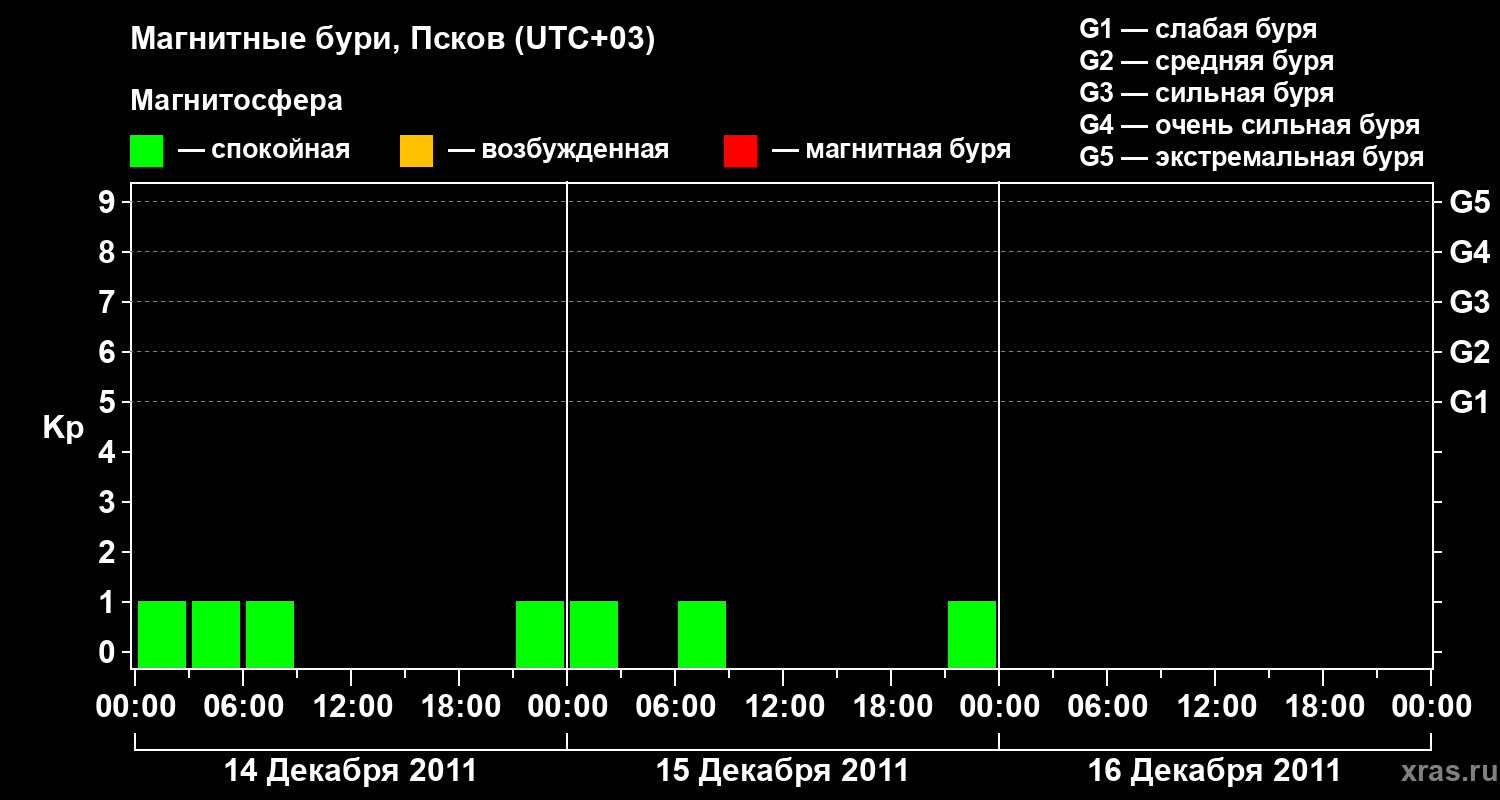Click the 'G1 — слабая буря' legend line
Screen dimensions: 1500x800
(1198, 29)
